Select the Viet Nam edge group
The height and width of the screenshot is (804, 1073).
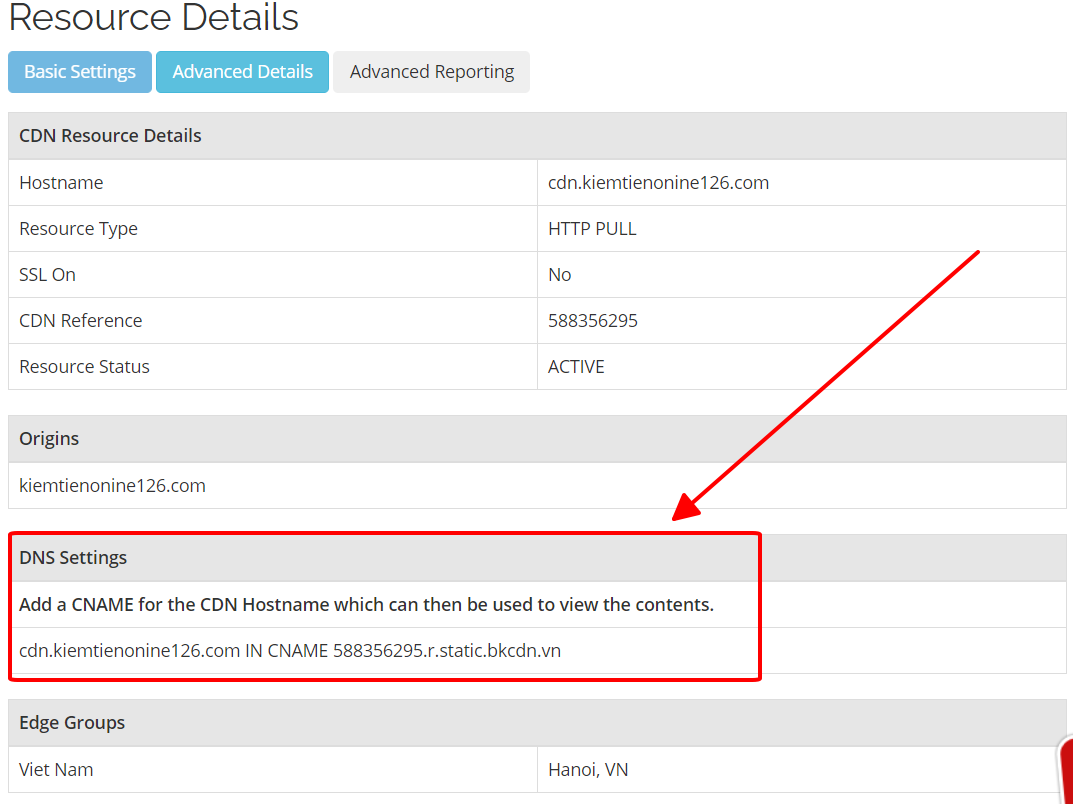point(56,770)
